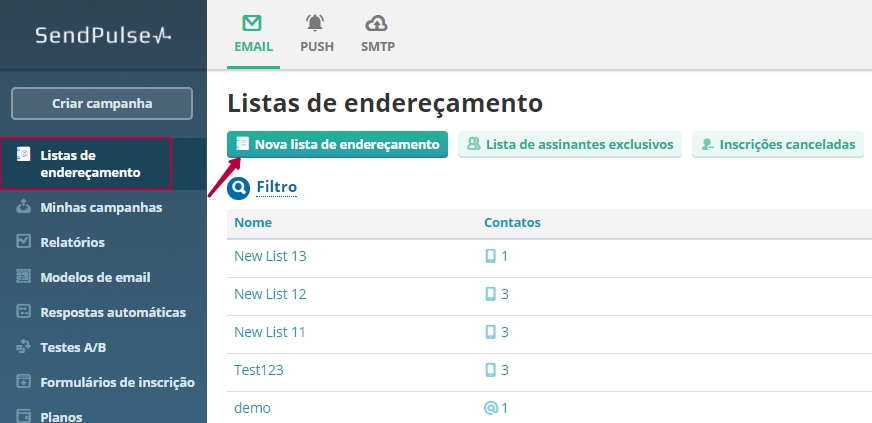
Task: Create a Nova lista de endereçamento
Action: [337, 145]
